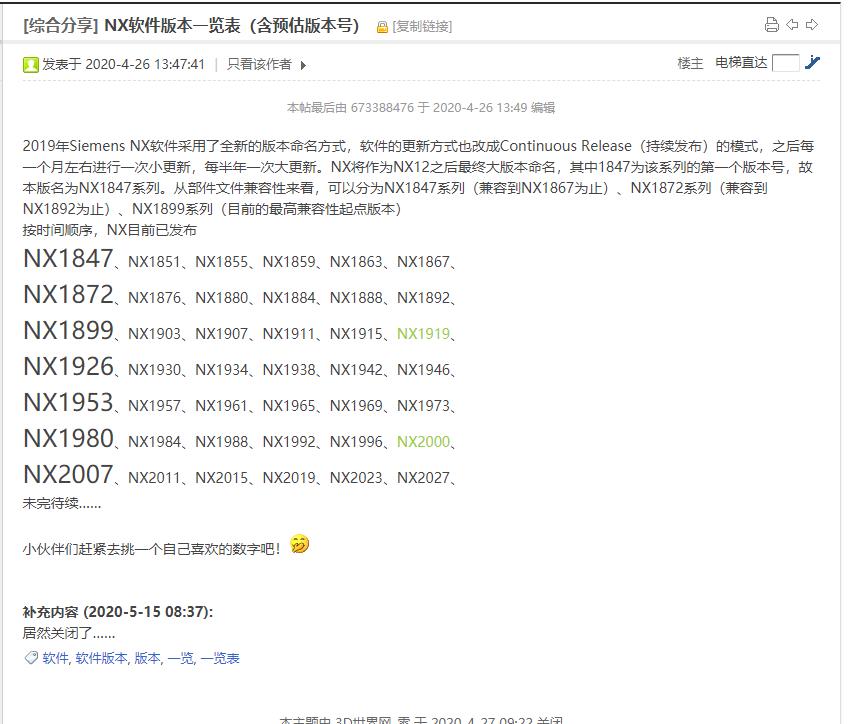Click the smiley emoji image
This screenshot has height=724, width=851.
pyautogui.click(x=300, y=544)
